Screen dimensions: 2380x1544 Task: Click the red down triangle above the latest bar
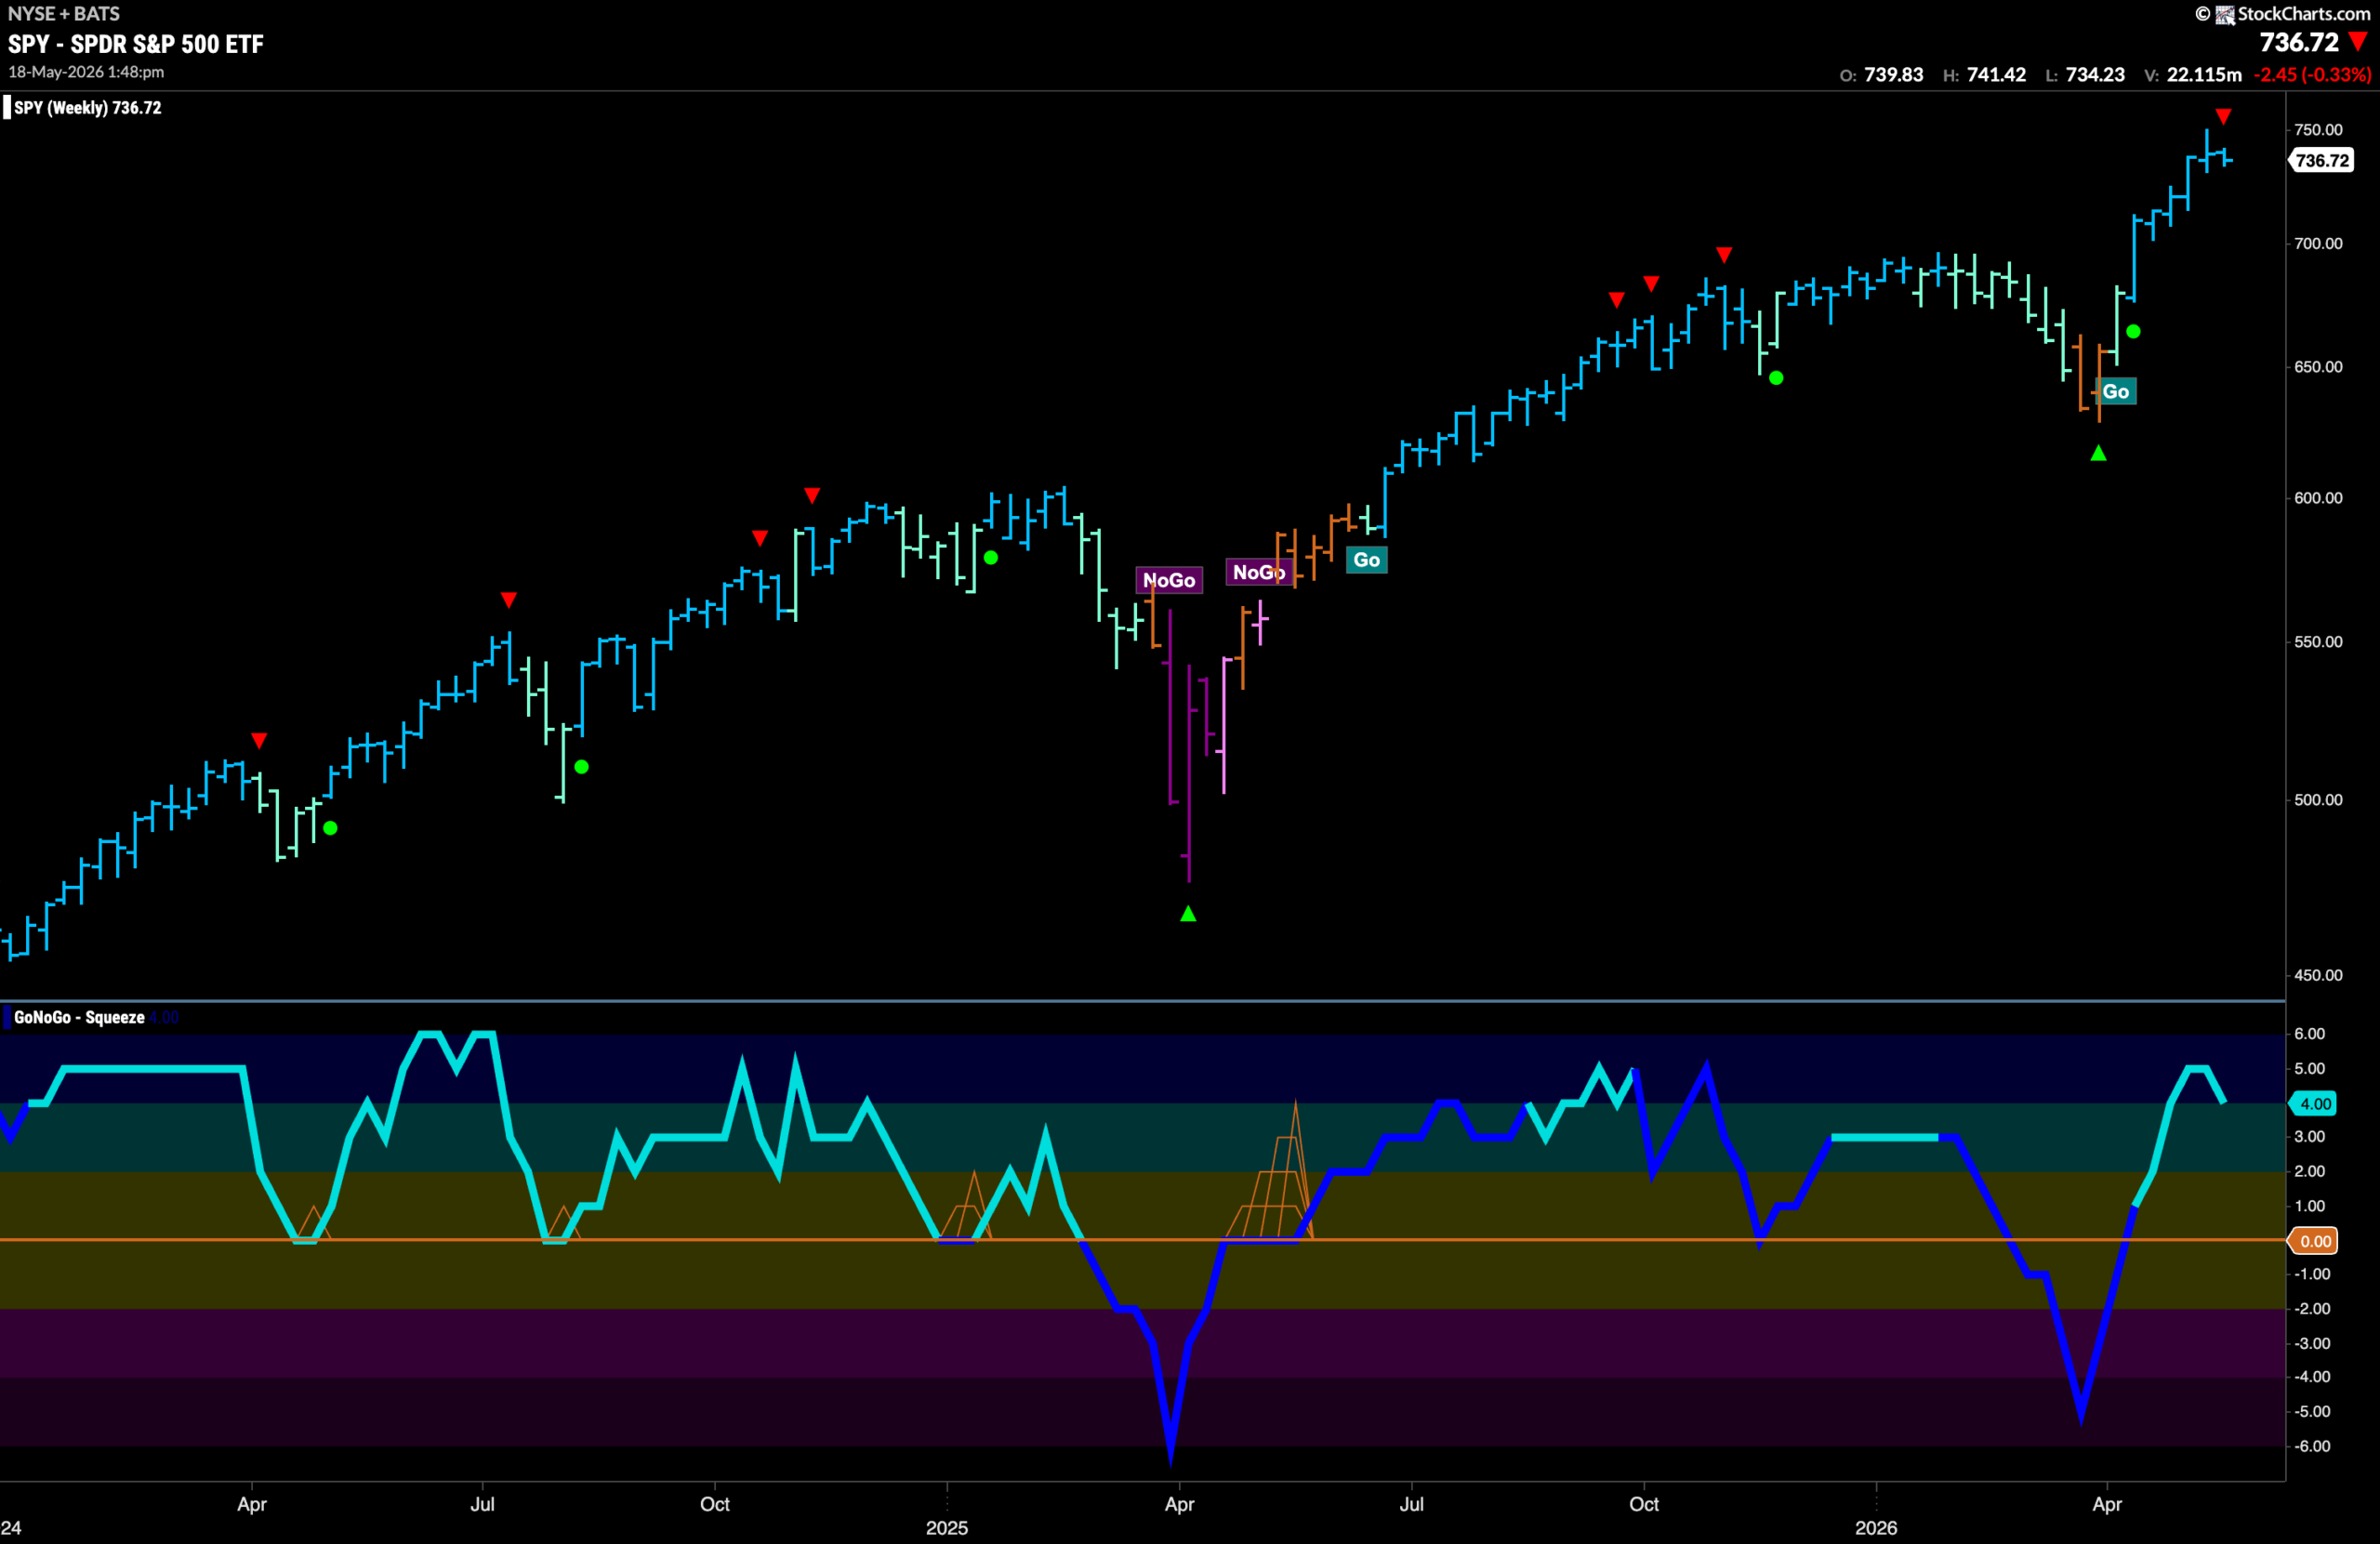coord(2222,117)
